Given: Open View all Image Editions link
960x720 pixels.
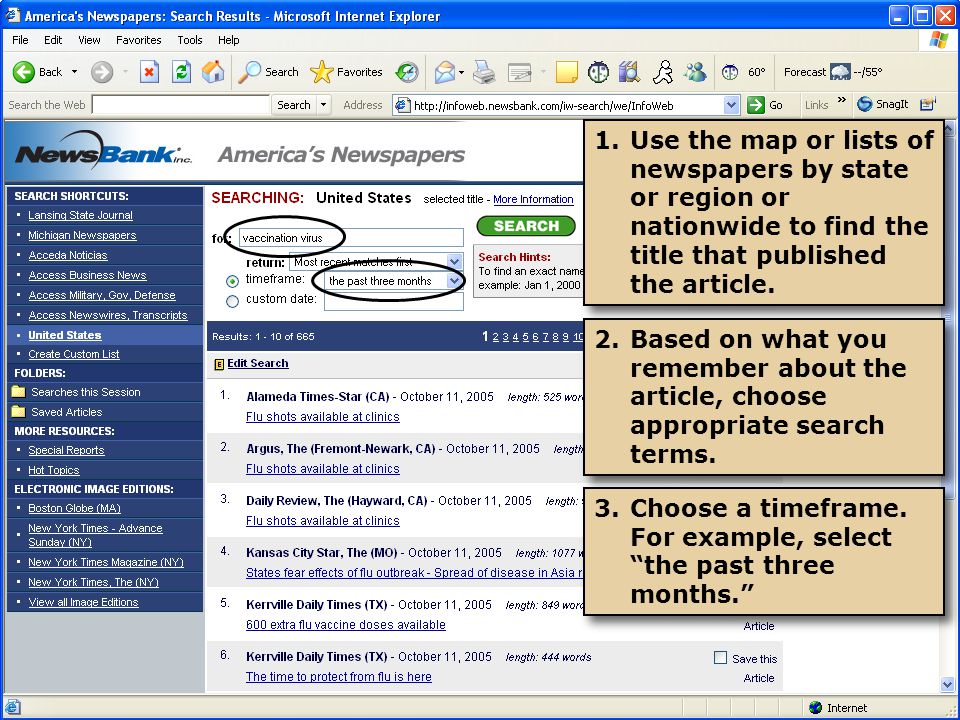Looking at the screenshot, I should 83,602.
